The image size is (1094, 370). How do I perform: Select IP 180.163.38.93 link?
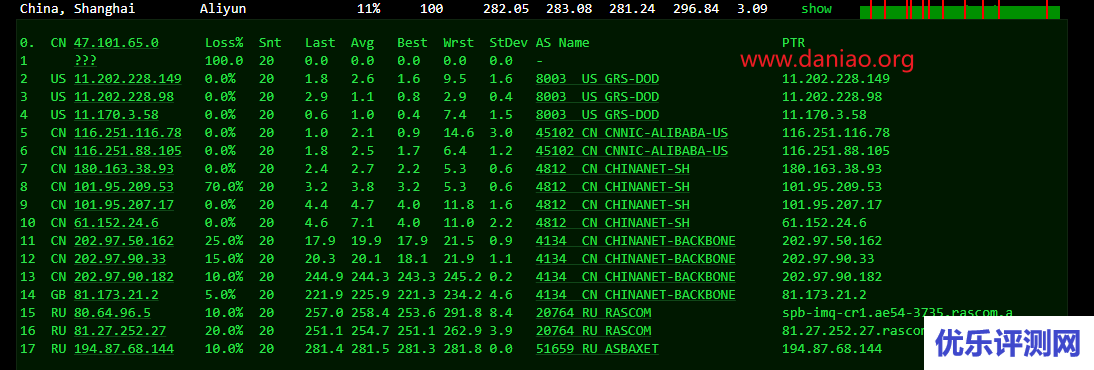pos(123,169)
